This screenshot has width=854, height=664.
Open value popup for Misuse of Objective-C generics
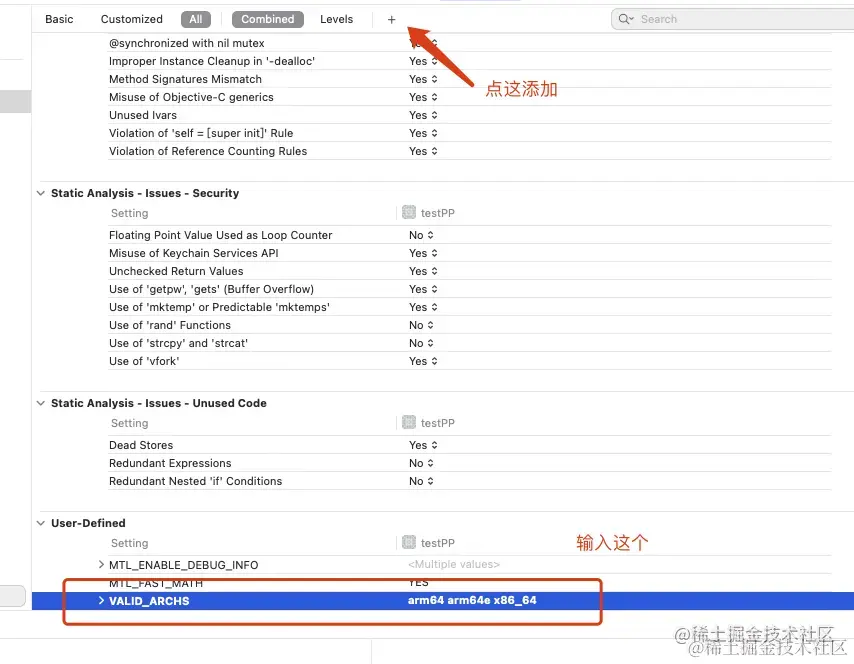[423, 97]
